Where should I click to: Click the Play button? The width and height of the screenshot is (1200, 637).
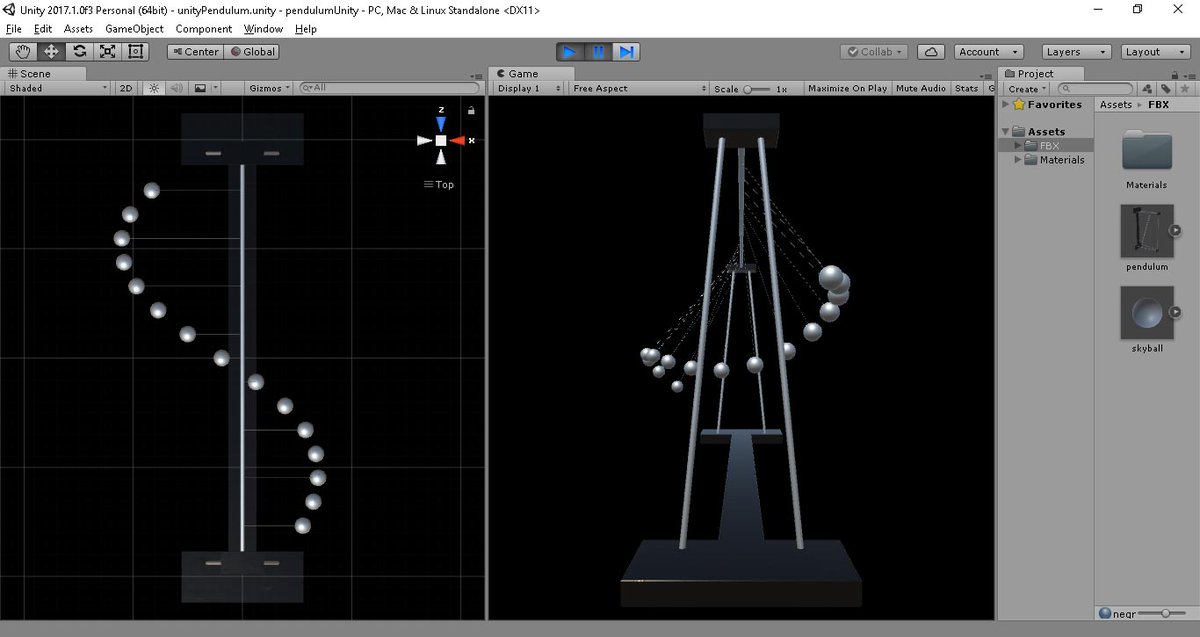point(570,51)
